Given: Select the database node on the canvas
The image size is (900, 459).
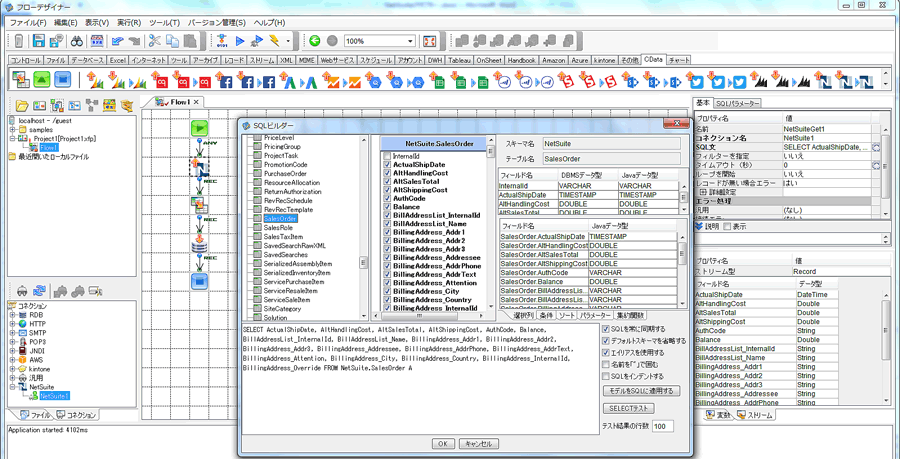Looking at the screenshot, I should pyautogui.click(x=199, y=243).
